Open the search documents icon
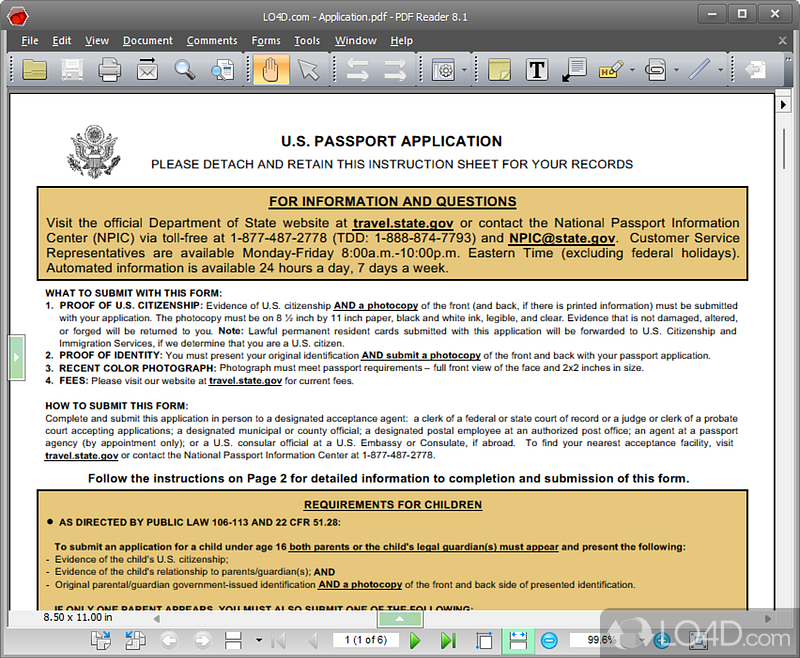 (222, 69)
